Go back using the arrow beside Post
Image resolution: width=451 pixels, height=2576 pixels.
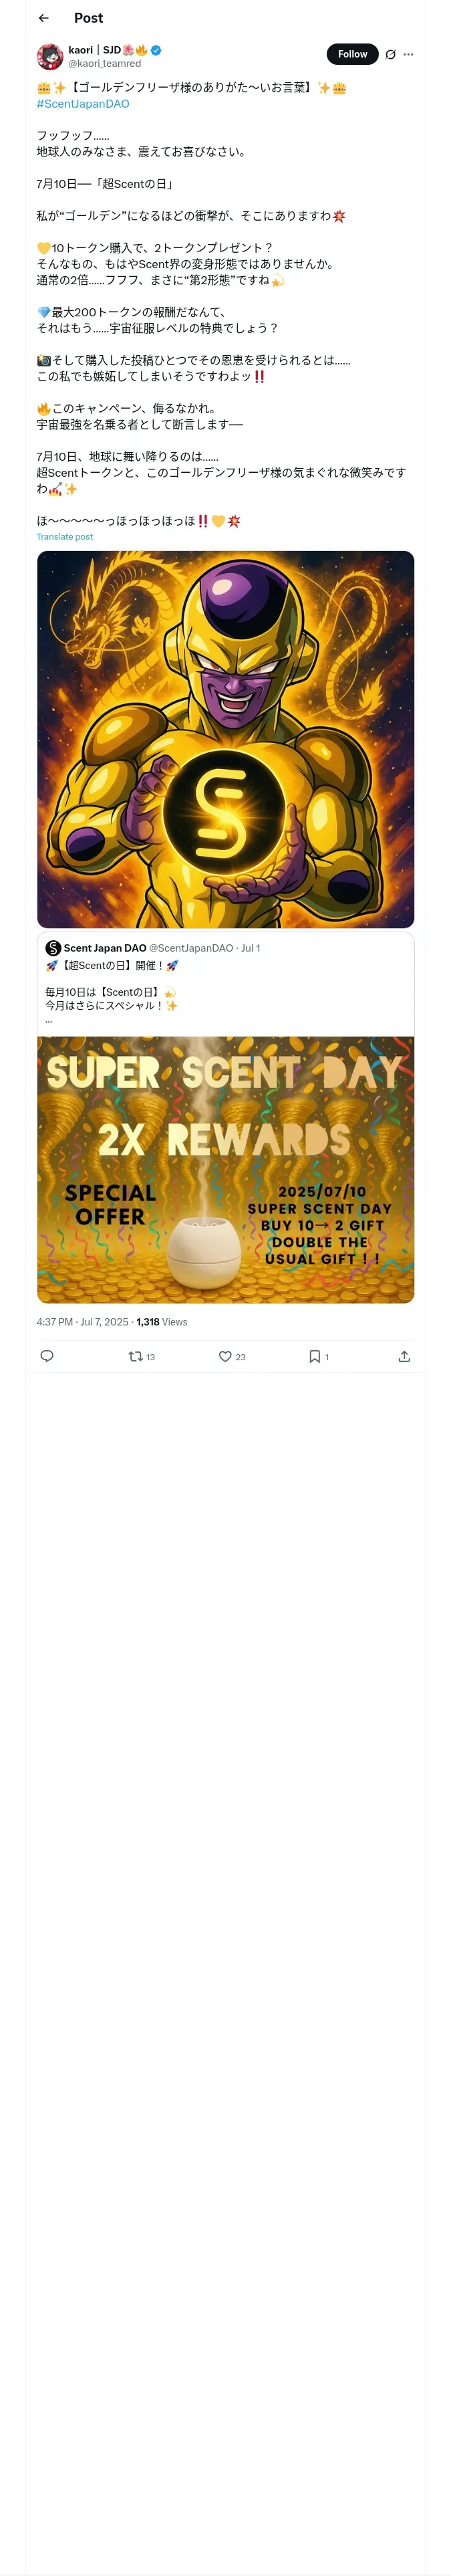pyautogui.click(x=43, y=18)
